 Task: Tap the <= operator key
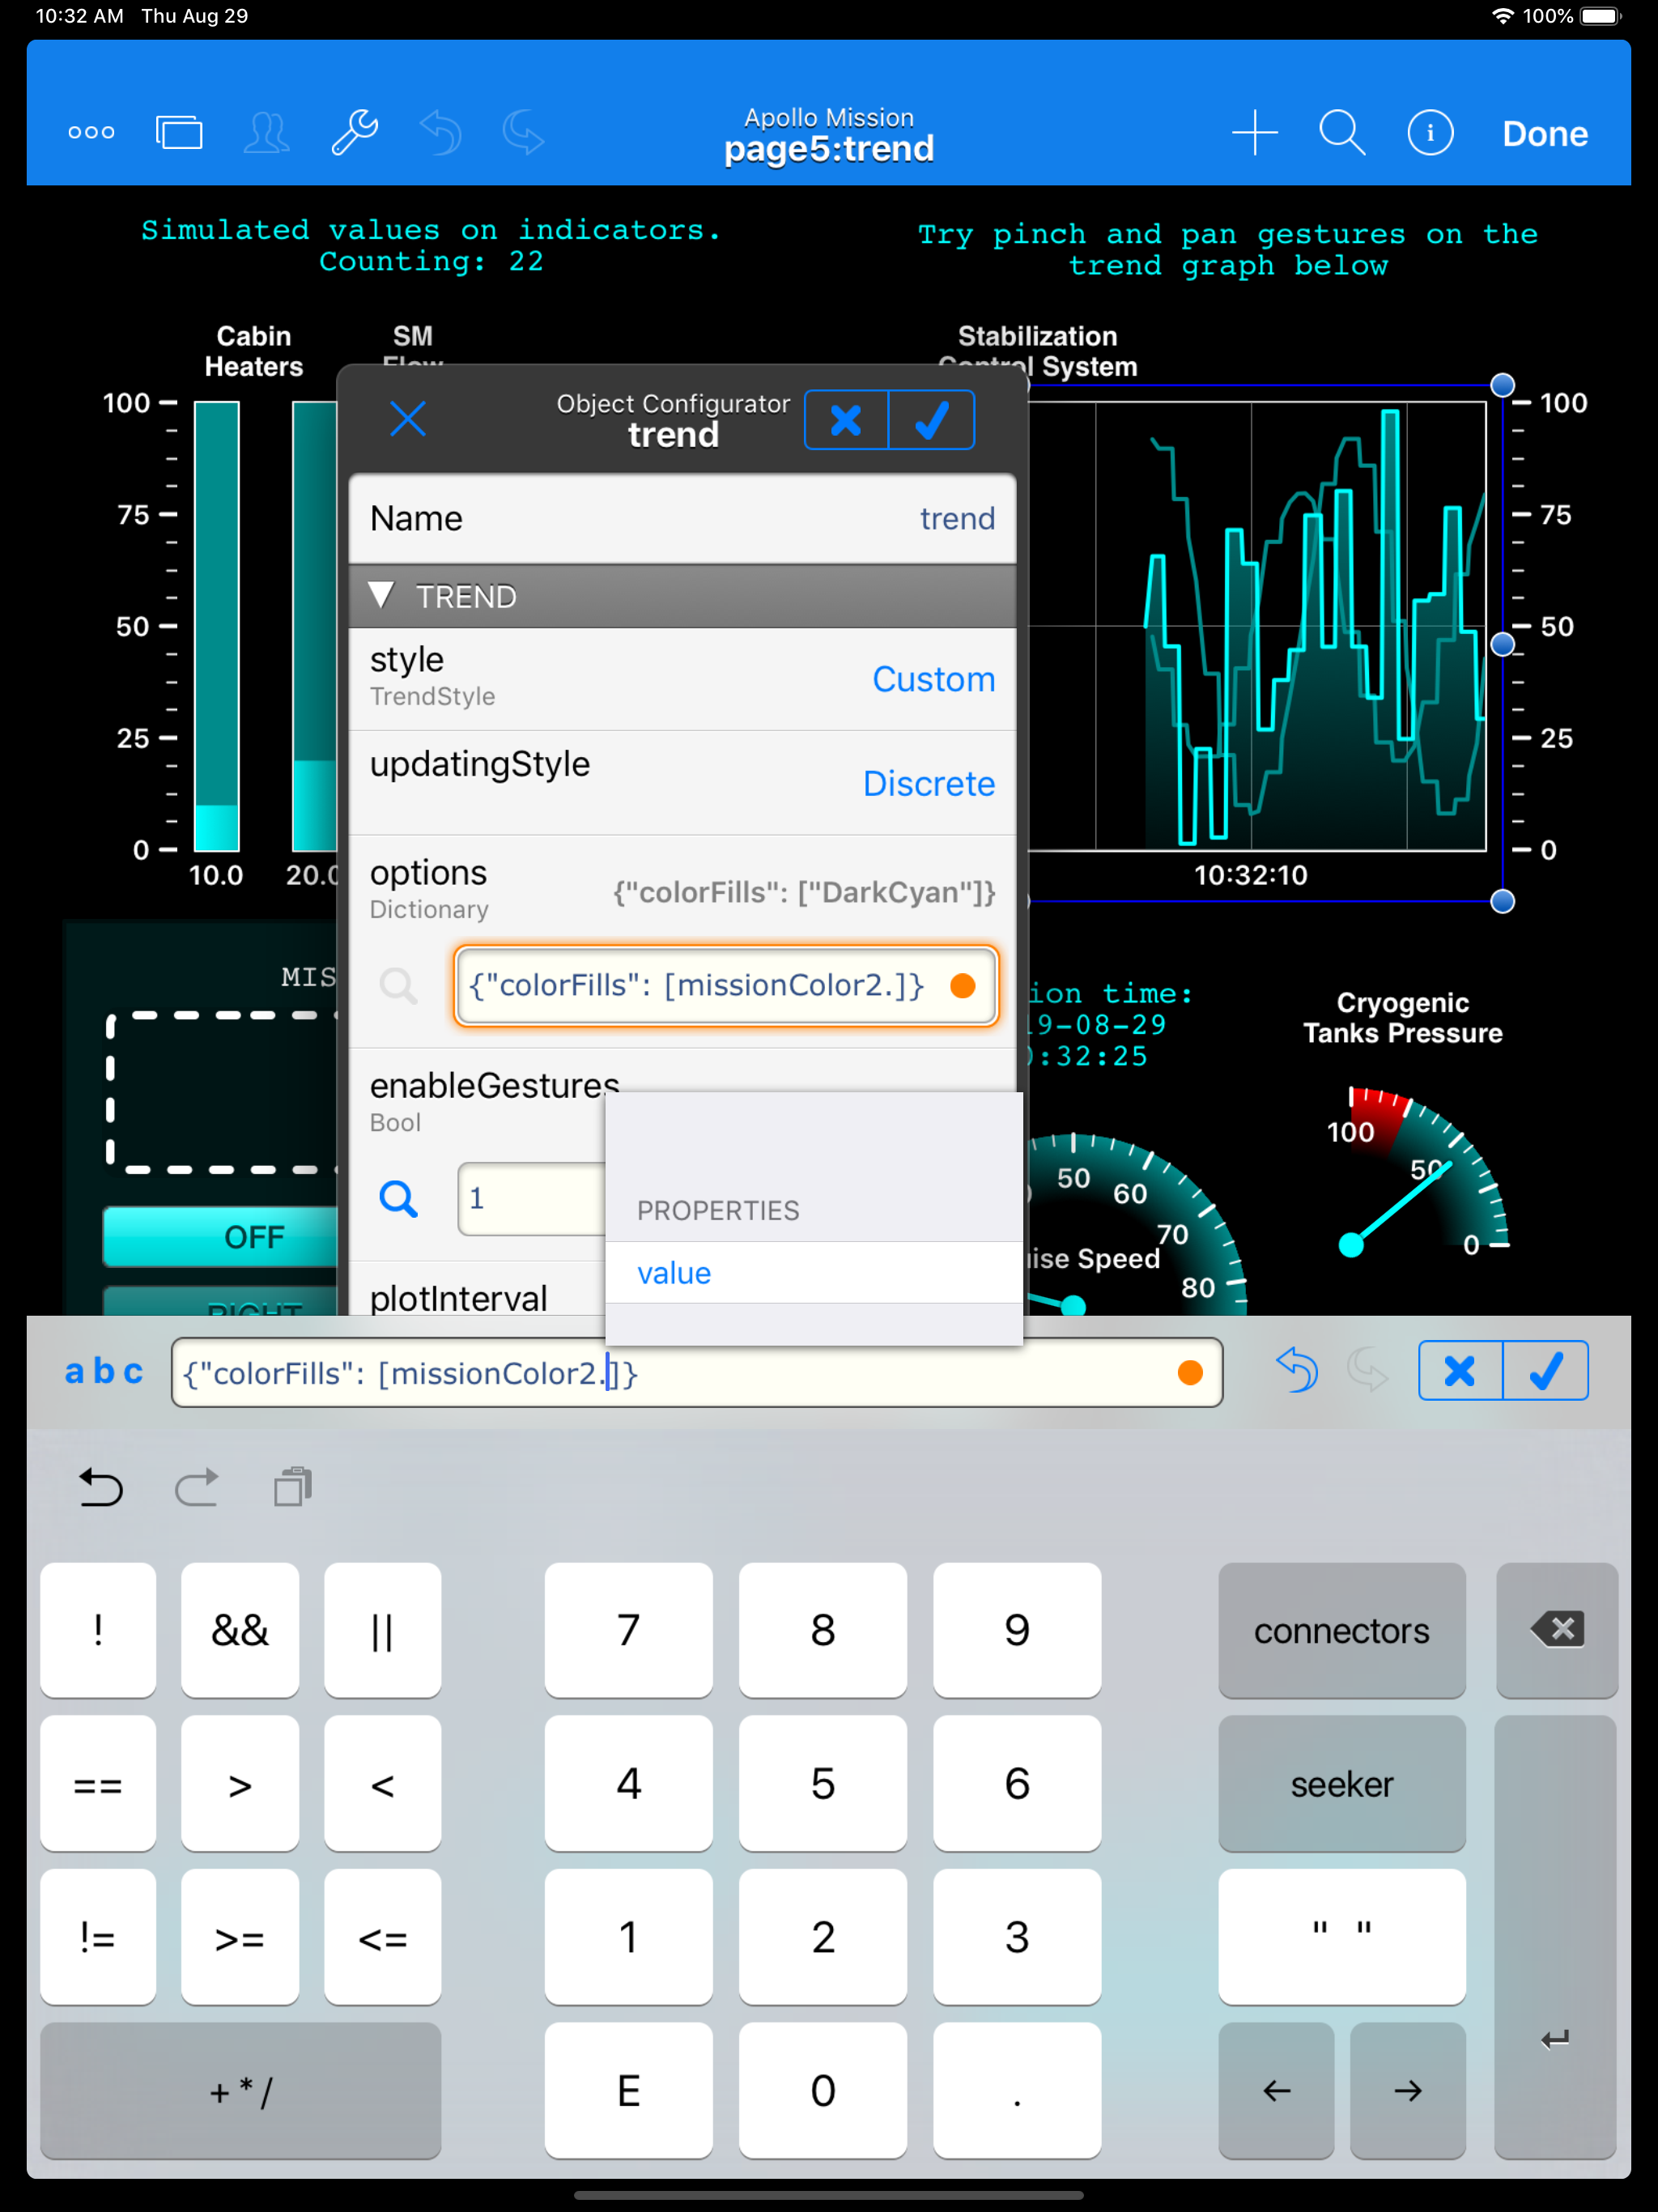(x=383, y=1938)
